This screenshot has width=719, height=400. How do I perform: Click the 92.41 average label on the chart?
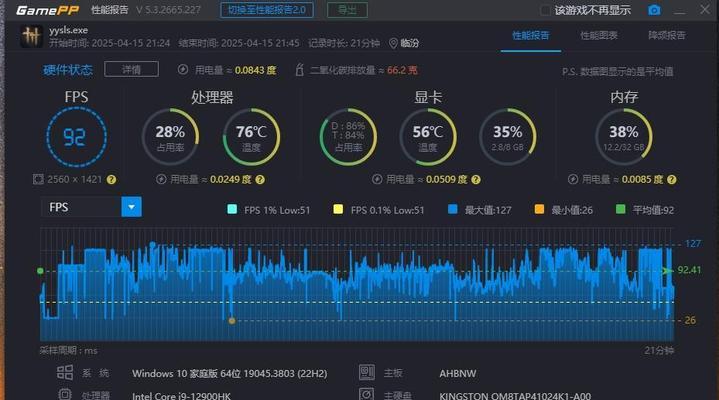(x=689, y=270)
